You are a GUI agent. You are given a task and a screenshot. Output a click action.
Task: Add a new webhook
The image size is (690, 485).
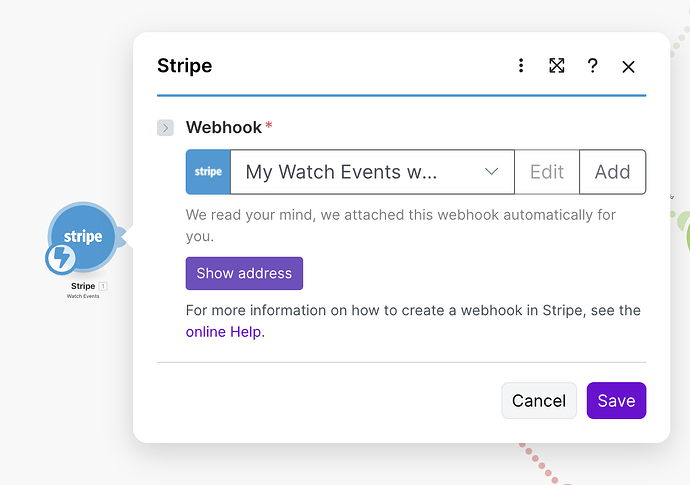point(612,172)
